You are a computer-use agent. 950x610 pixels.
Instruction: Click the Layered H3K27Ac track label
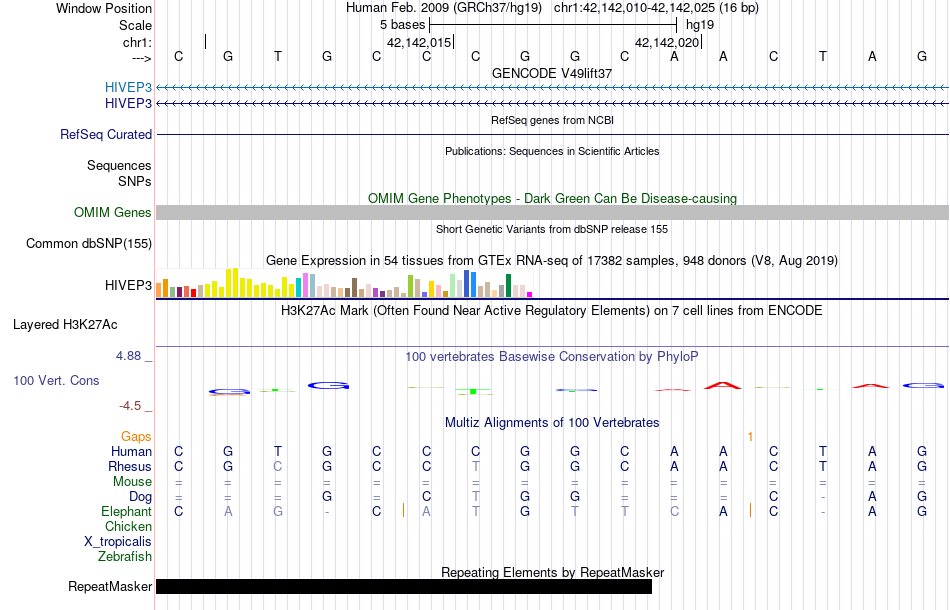tap(65, 325)
